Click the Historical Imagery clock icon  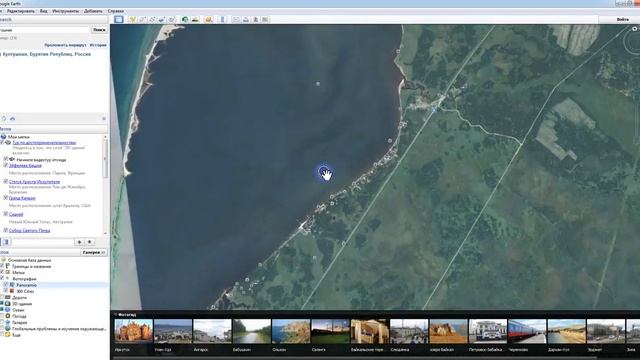tap(185, 19)
